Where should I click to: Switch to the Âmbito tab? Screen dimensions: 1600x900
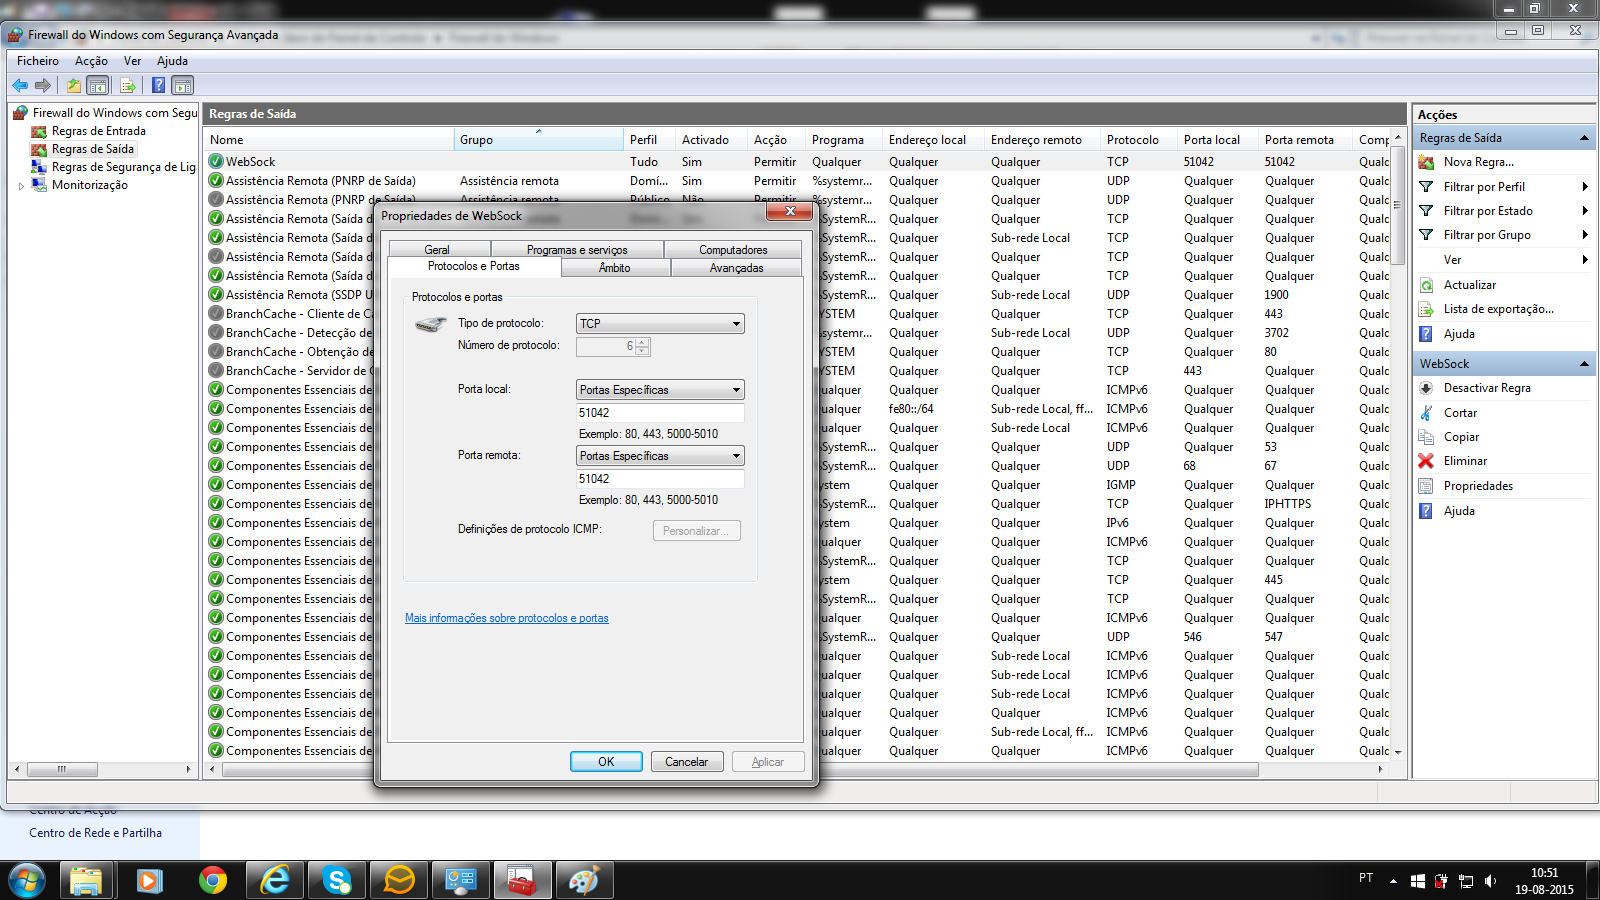[615, 268]
